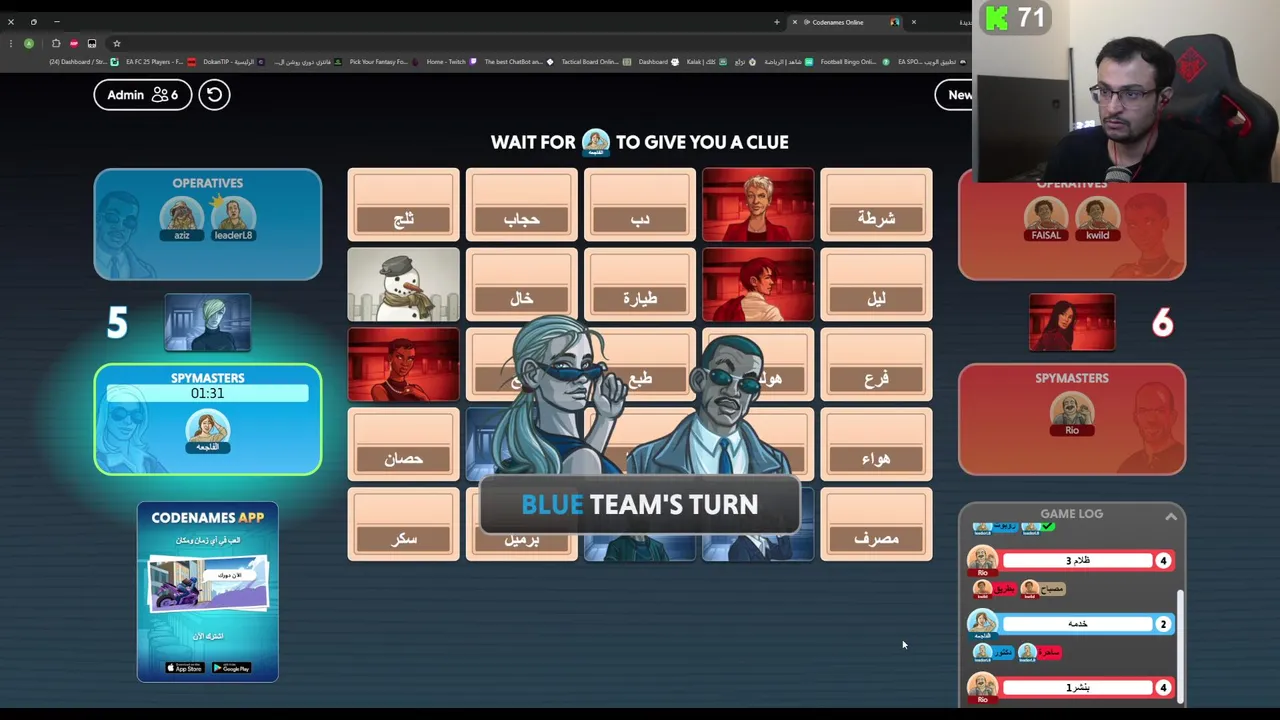Click the green browser profile icon
Image resolution: width=1280 pixels, height=720 pixels.
tap(29, 43)
